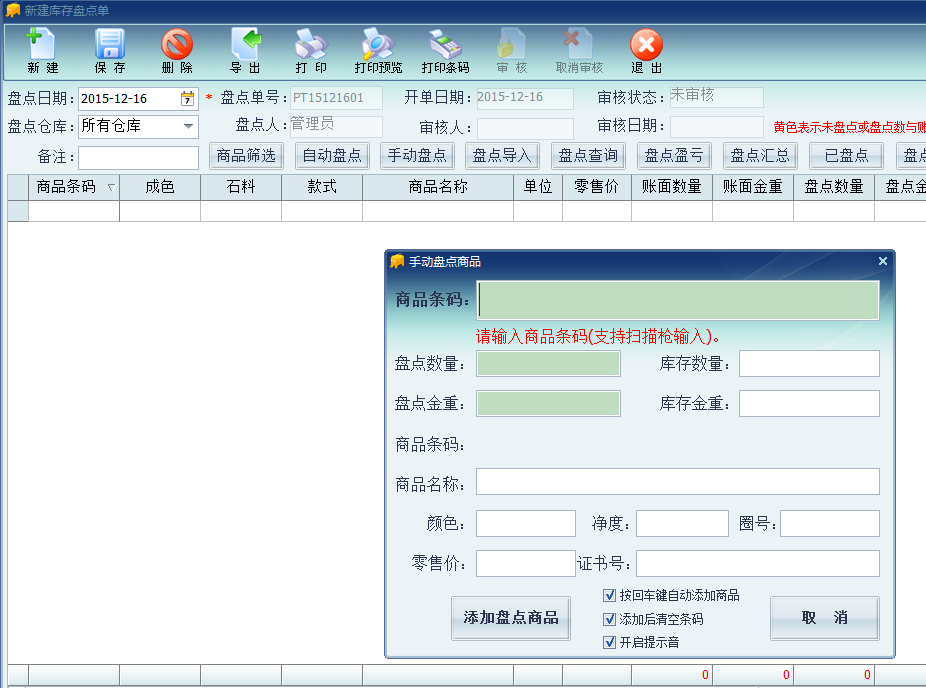The width and height of the screenshot is (926, 688).
Task: Toggle 按回车键自动添加商品 checkbox
Action: [x=610, y=595]
